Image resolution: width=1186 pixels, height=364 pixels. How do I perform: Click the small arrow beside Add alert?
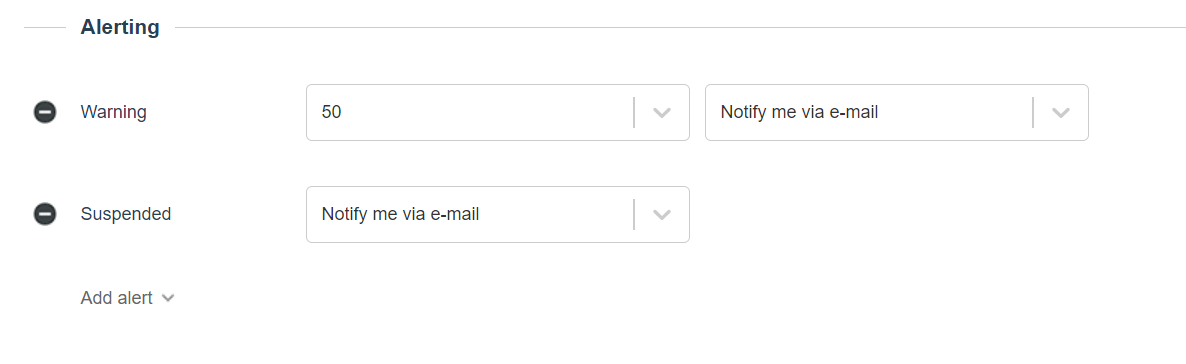click(x=168, y=298)
